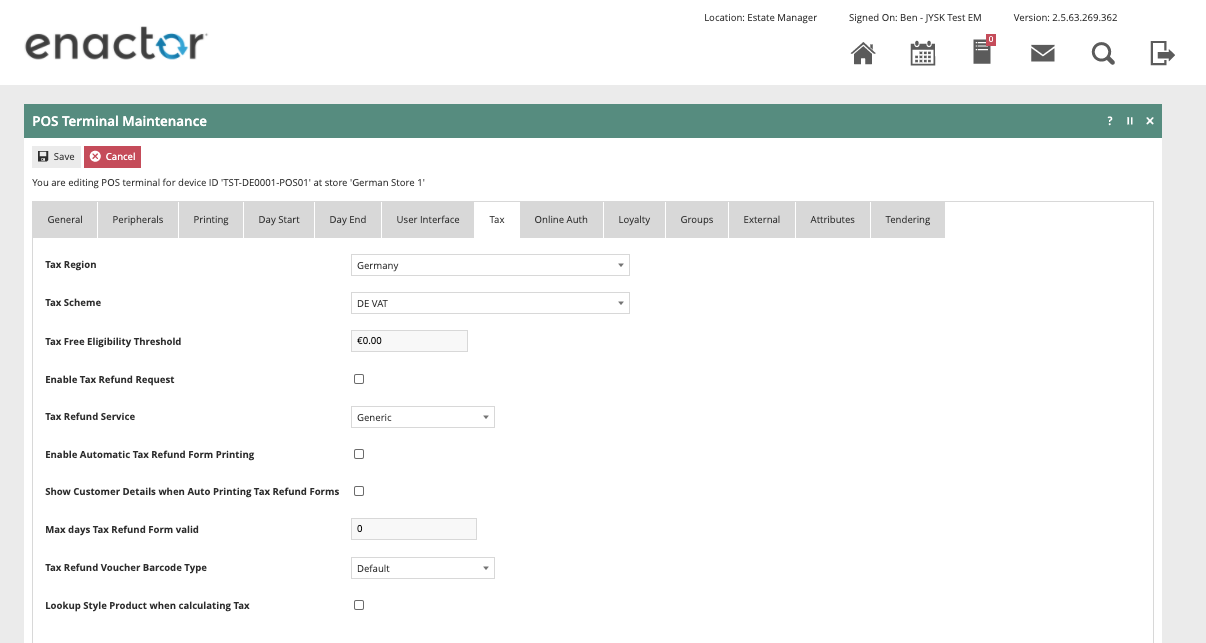Click the Tax Free Eligibility Threshold field
This screenshot has width=1206, height=643.
[409, 341]
